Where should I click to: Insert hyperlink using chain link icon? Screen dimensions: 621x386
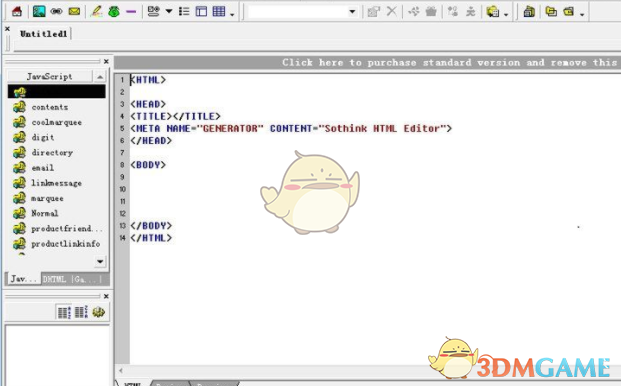click(x=56, y=11)
